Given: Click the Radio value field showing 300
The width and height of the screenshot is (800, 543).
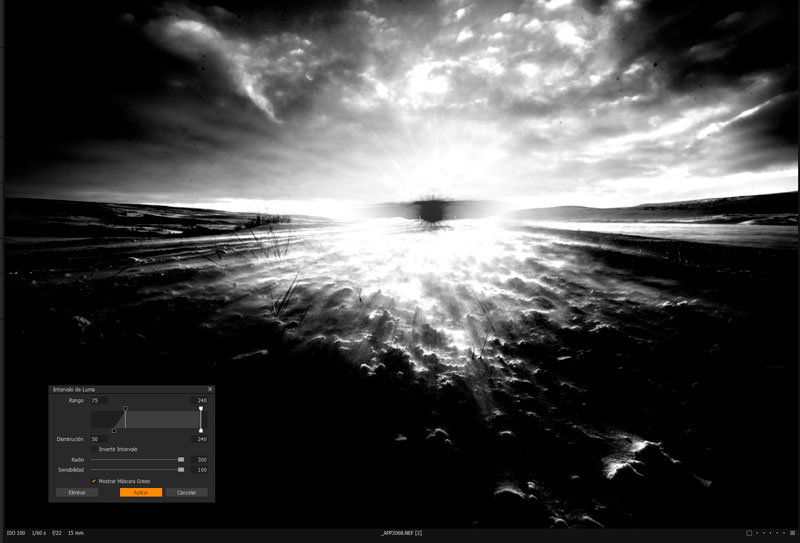Looking at the screenshot, I should coord(201,460).
